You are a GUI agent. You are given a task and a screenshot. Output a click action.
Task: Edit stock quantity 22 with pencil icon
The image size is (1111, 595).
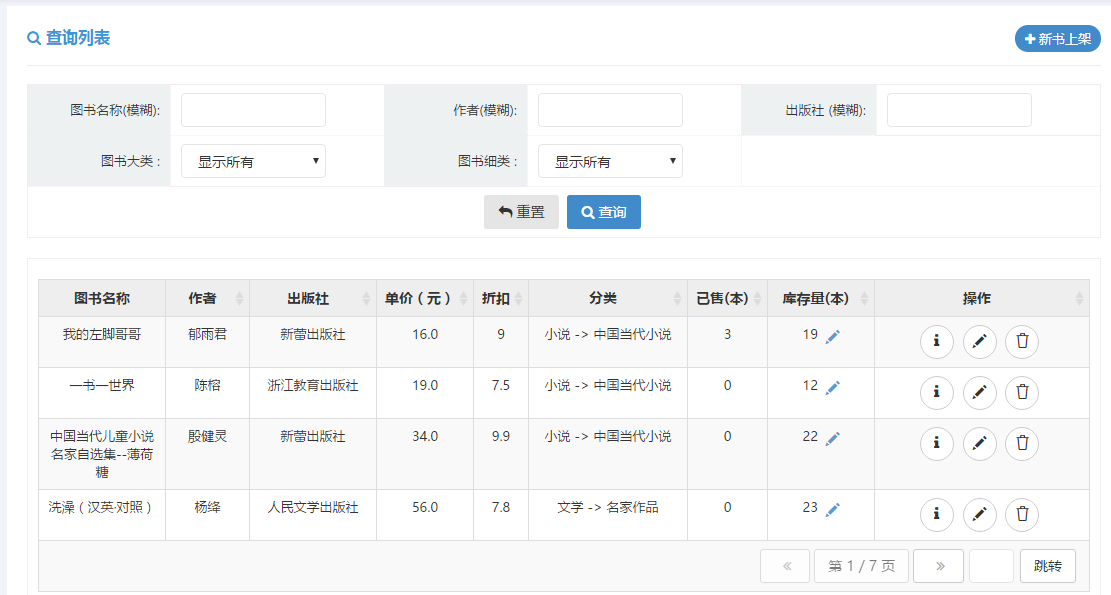833,438
